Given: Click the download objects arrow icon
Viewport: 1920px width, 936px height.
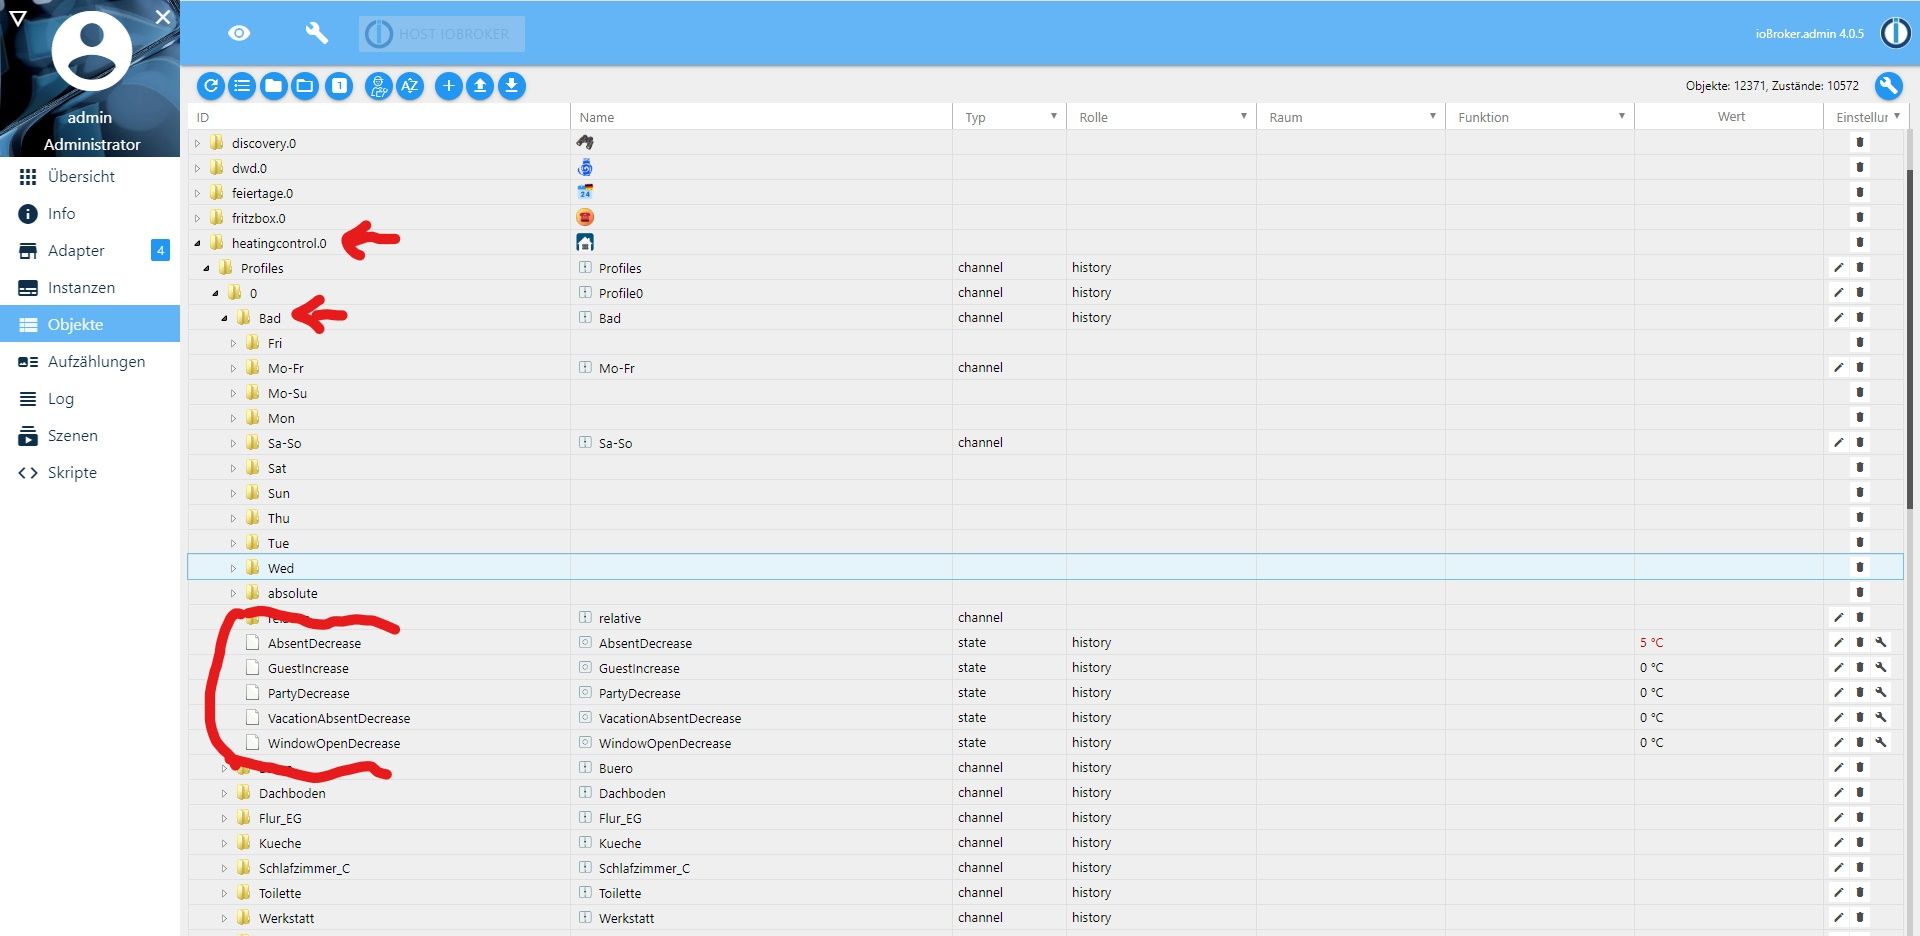Looking at the screenshot, I should (512, 86).
